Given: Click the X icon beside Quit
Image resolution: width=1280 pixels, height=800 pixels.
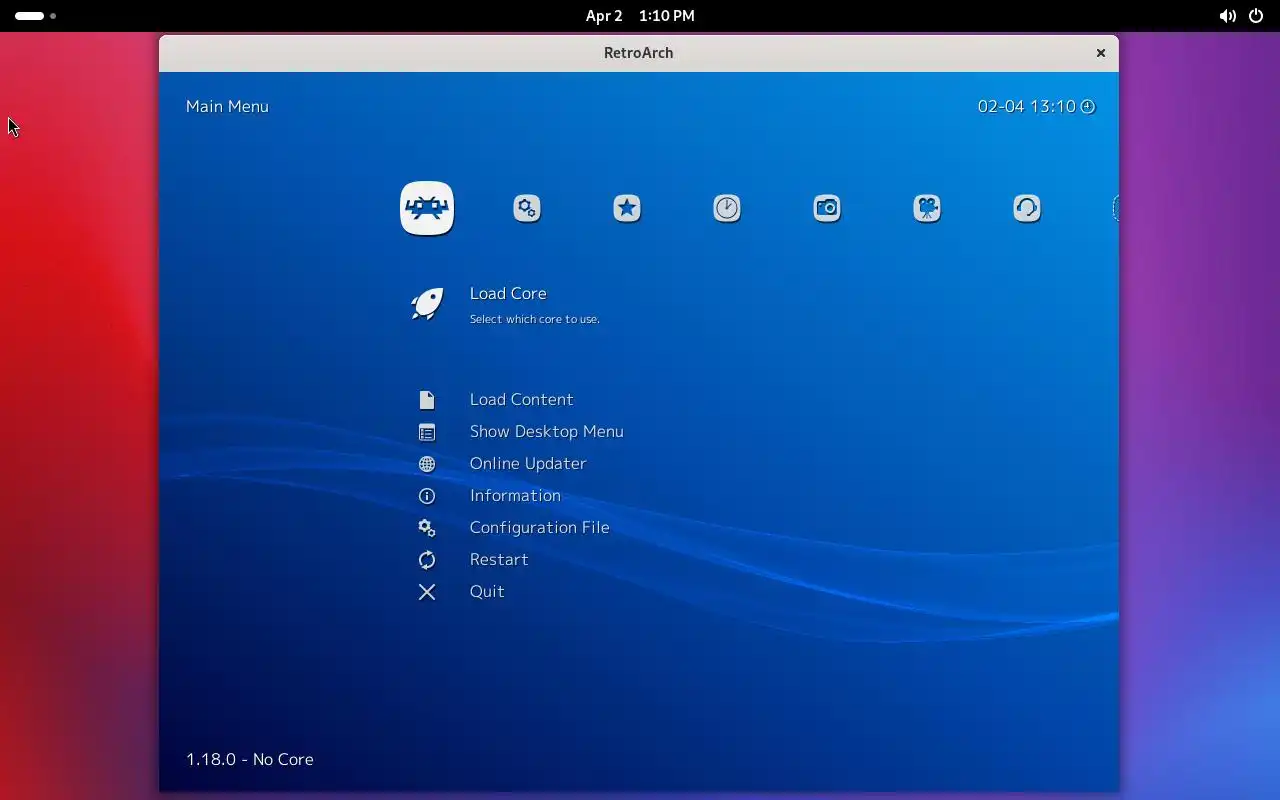Looking at the screenshot, I should pyautogui.click(x=427, y=592).
